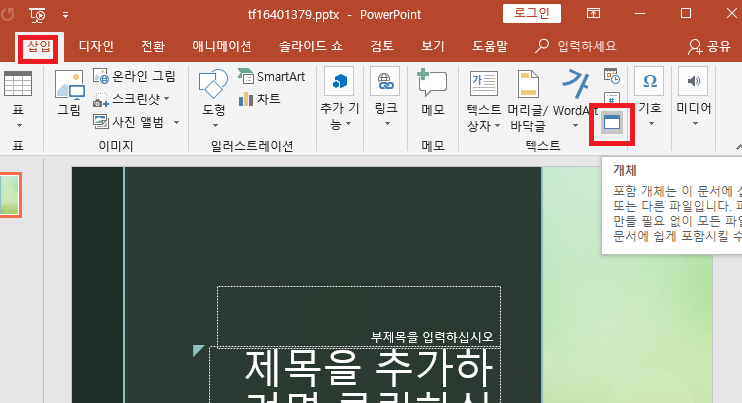Screen dimensions: 742x403
Task: Click the 추가 기능 add-ins icon
Action: pyautogui.click(x=339, y=81)
